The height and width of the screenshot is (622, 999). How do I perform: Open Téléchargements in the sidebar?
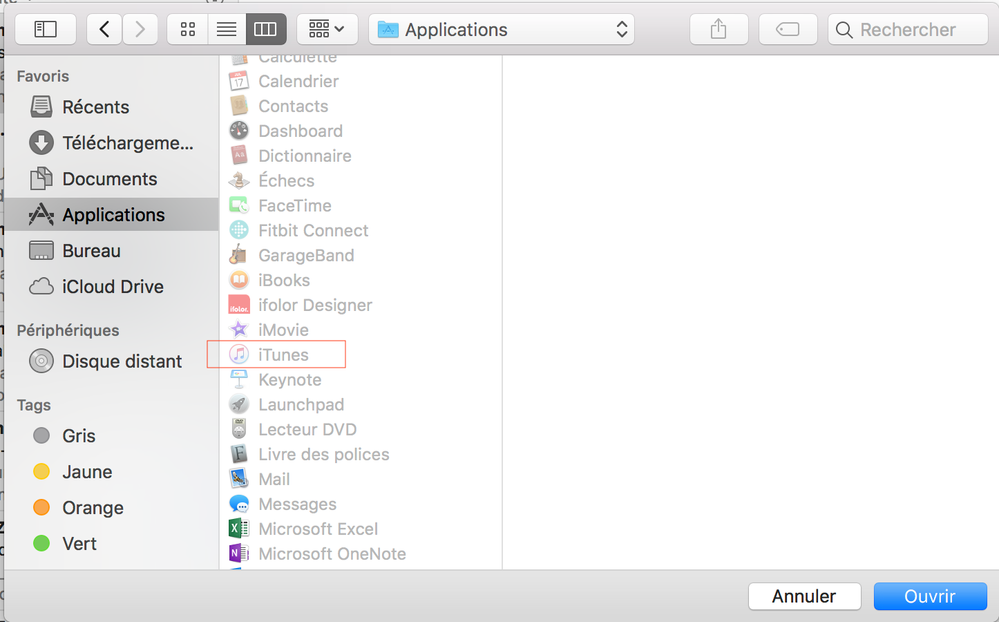click(111, 143)
